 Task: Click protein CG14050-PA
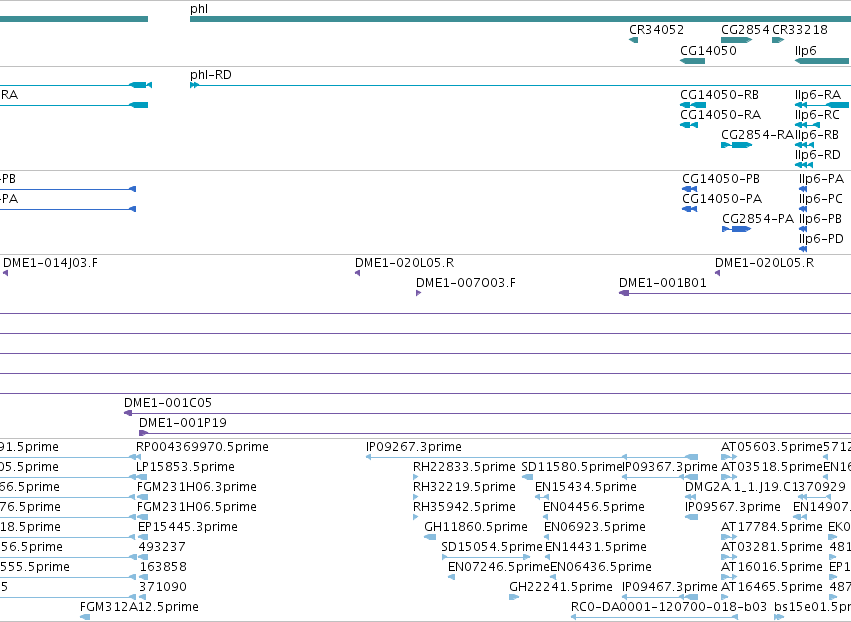coord(722,199)
